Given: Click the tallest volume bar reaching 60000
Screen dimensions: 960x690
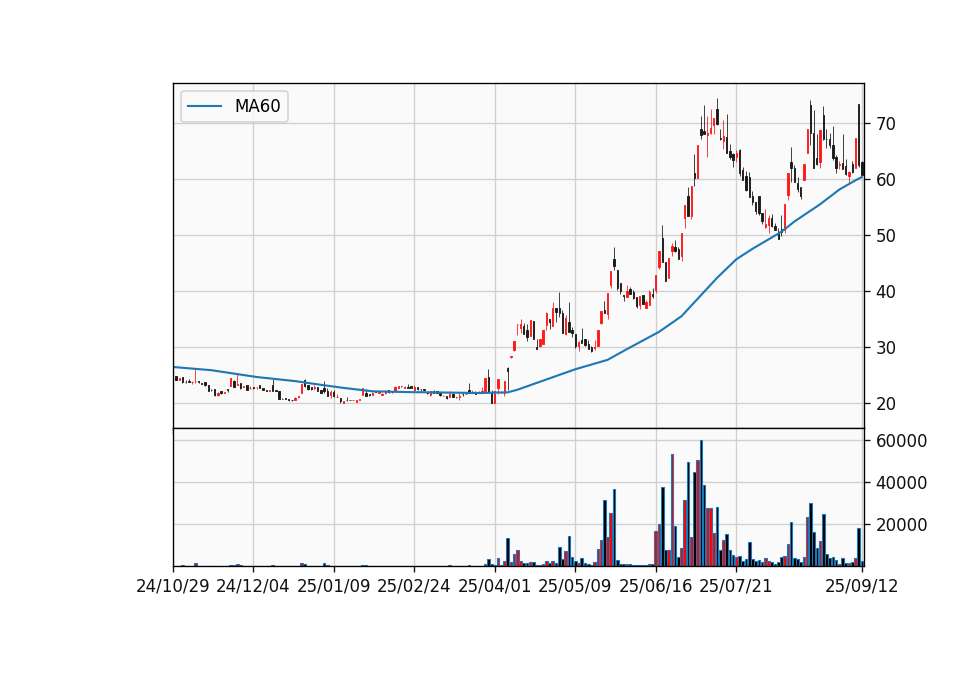Looking at the screenshot, I should click(702, 503).
